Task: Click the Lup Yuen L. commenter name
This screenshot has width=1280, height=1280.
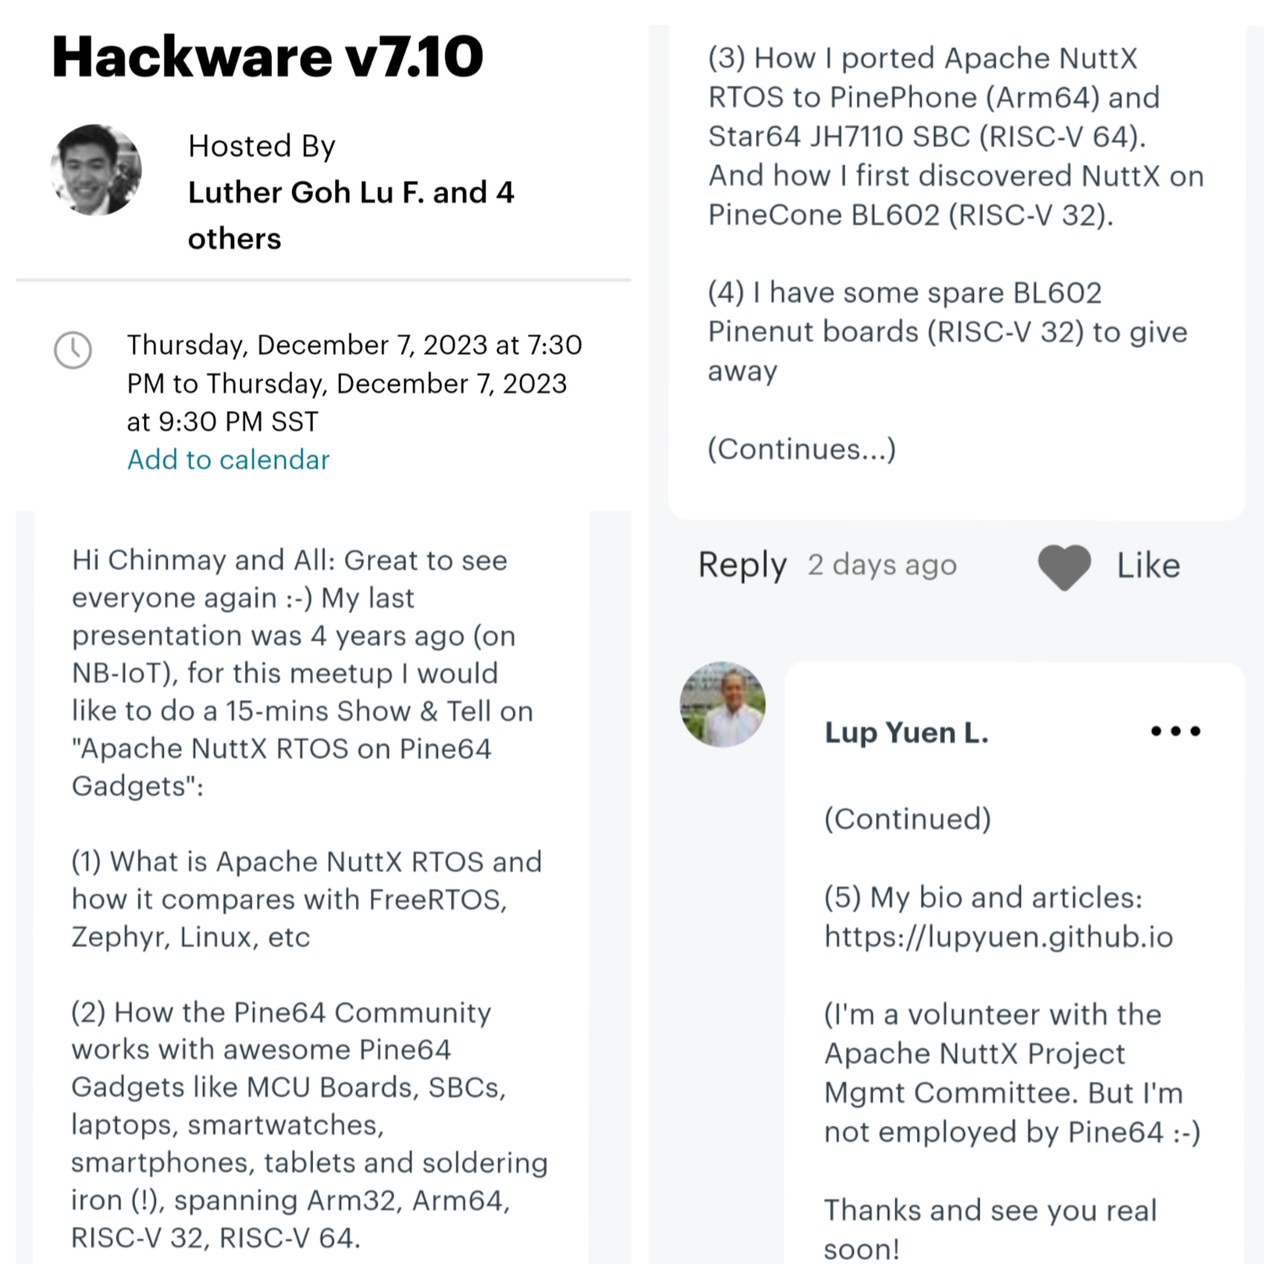Action: tap(906, 733)
